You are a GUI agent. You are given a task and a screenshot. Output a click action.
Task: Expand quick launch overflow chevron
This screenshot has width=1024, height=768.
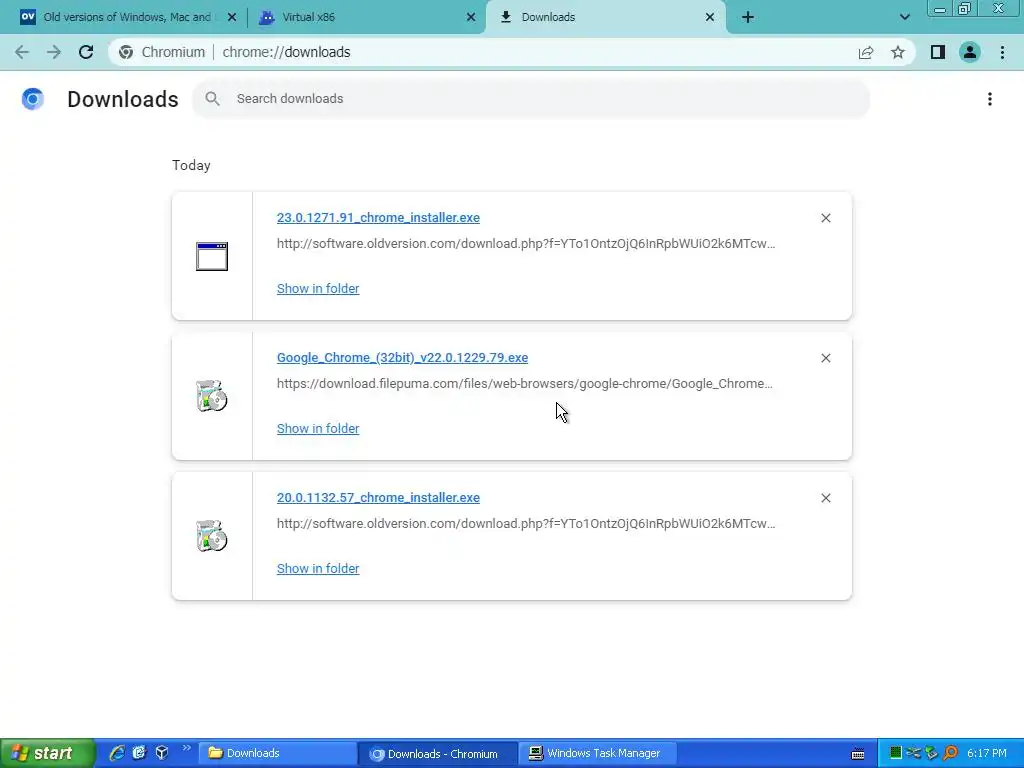point(186,748)
